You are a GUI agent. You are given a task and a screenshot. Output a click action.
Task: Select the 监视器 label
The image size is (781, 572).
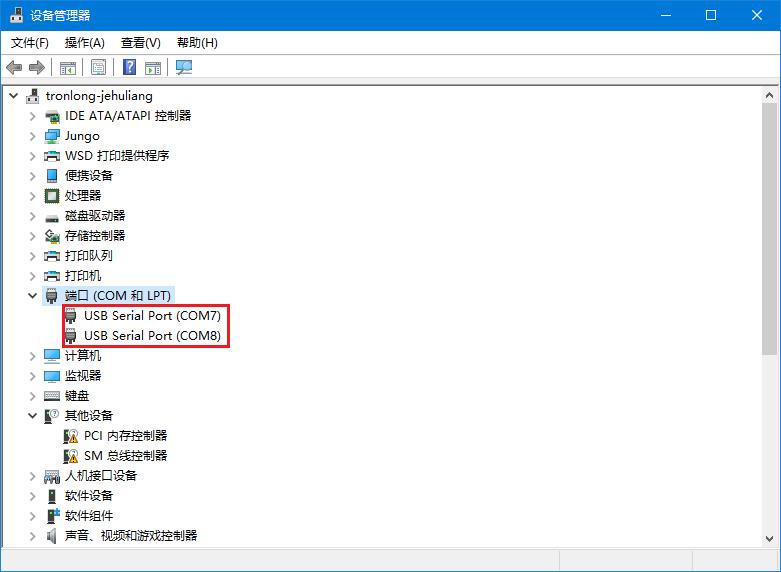click(83, 376)
